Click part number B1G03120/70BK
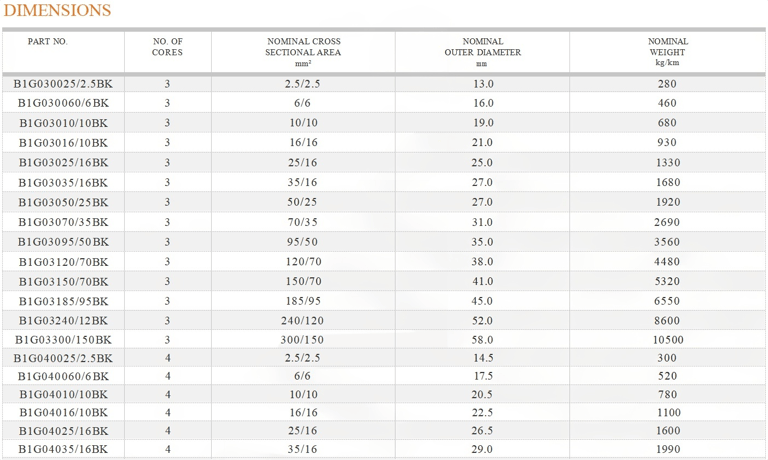The height and width of the screenshot is (460, 768). (x=63, y=262)
